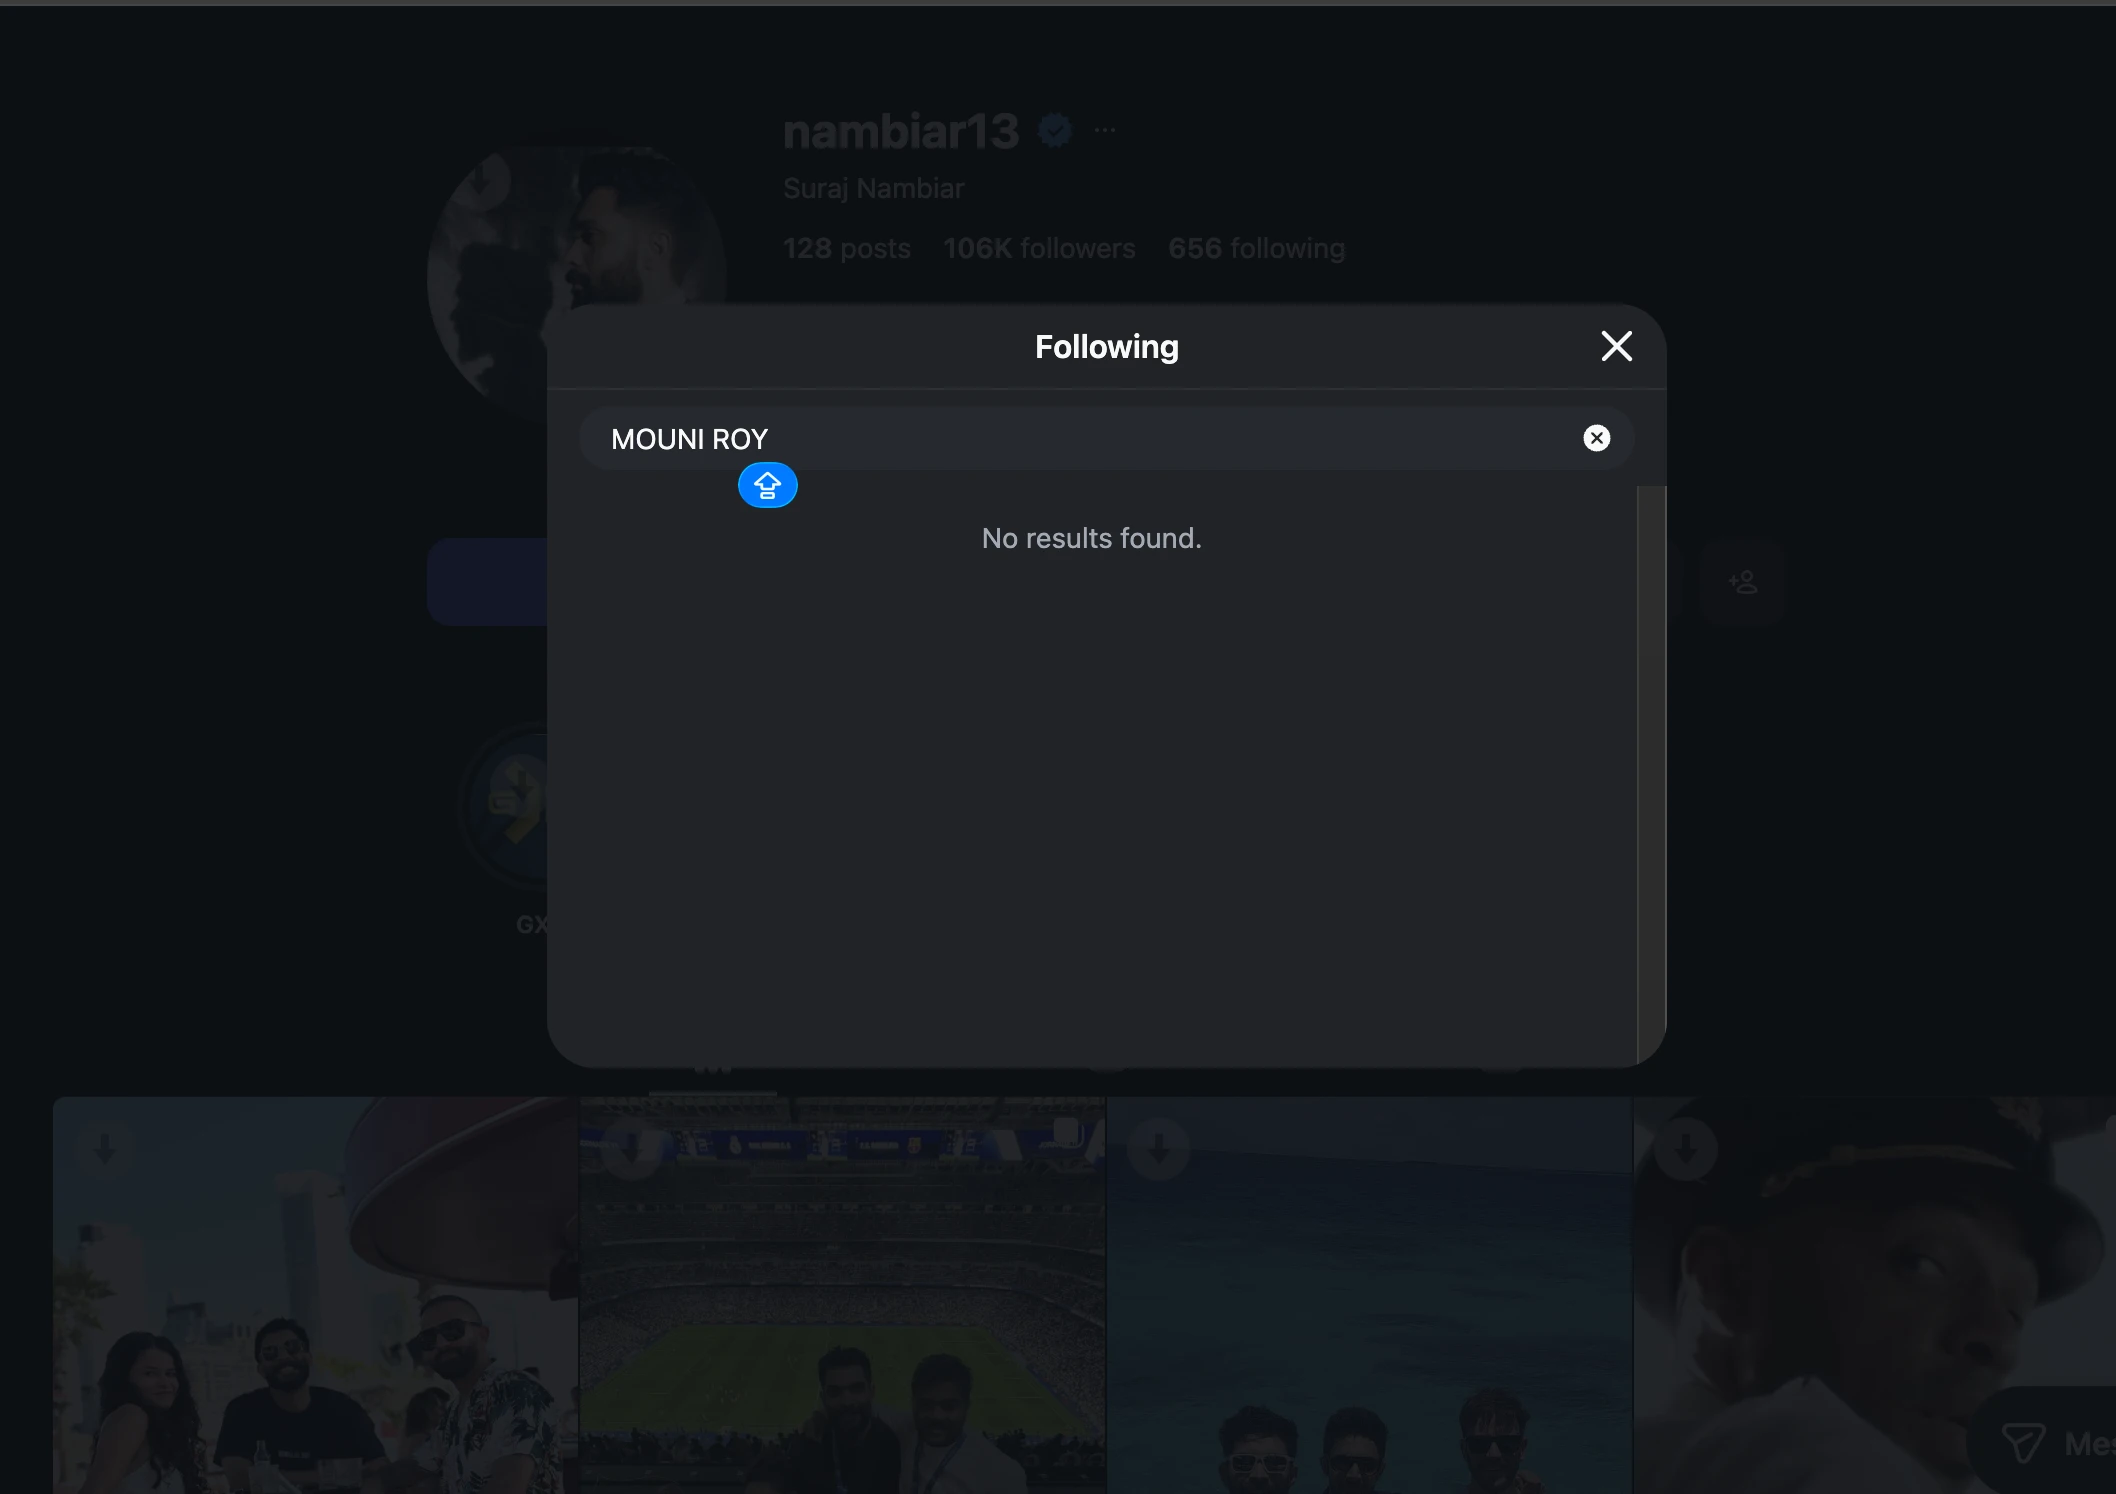Viewport: 2116px width, 1494px height.
Task: Click the add-person suggestion icon button
Action: click(1743, 582)
